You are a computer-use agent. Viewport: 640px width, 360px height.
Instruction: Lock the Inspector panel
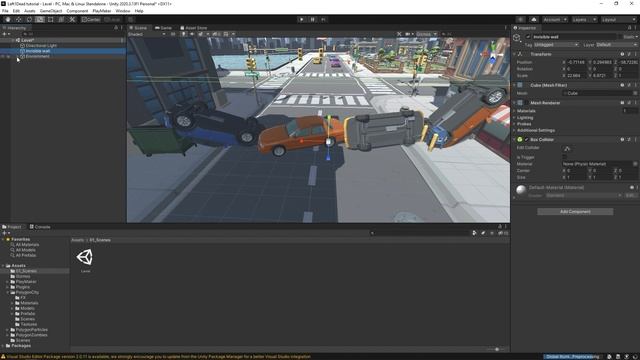pyautogui.click(x=629, y=28)
